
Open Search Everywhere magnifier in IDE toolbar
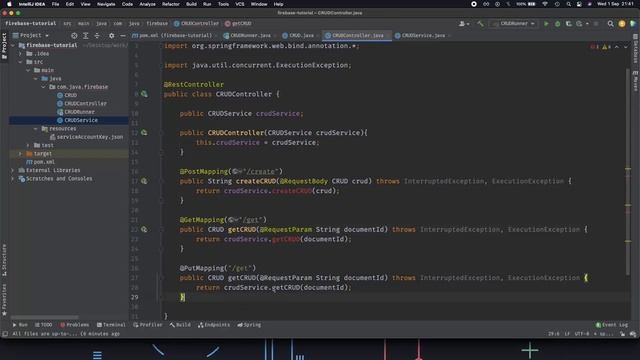(x=611, y=24)
